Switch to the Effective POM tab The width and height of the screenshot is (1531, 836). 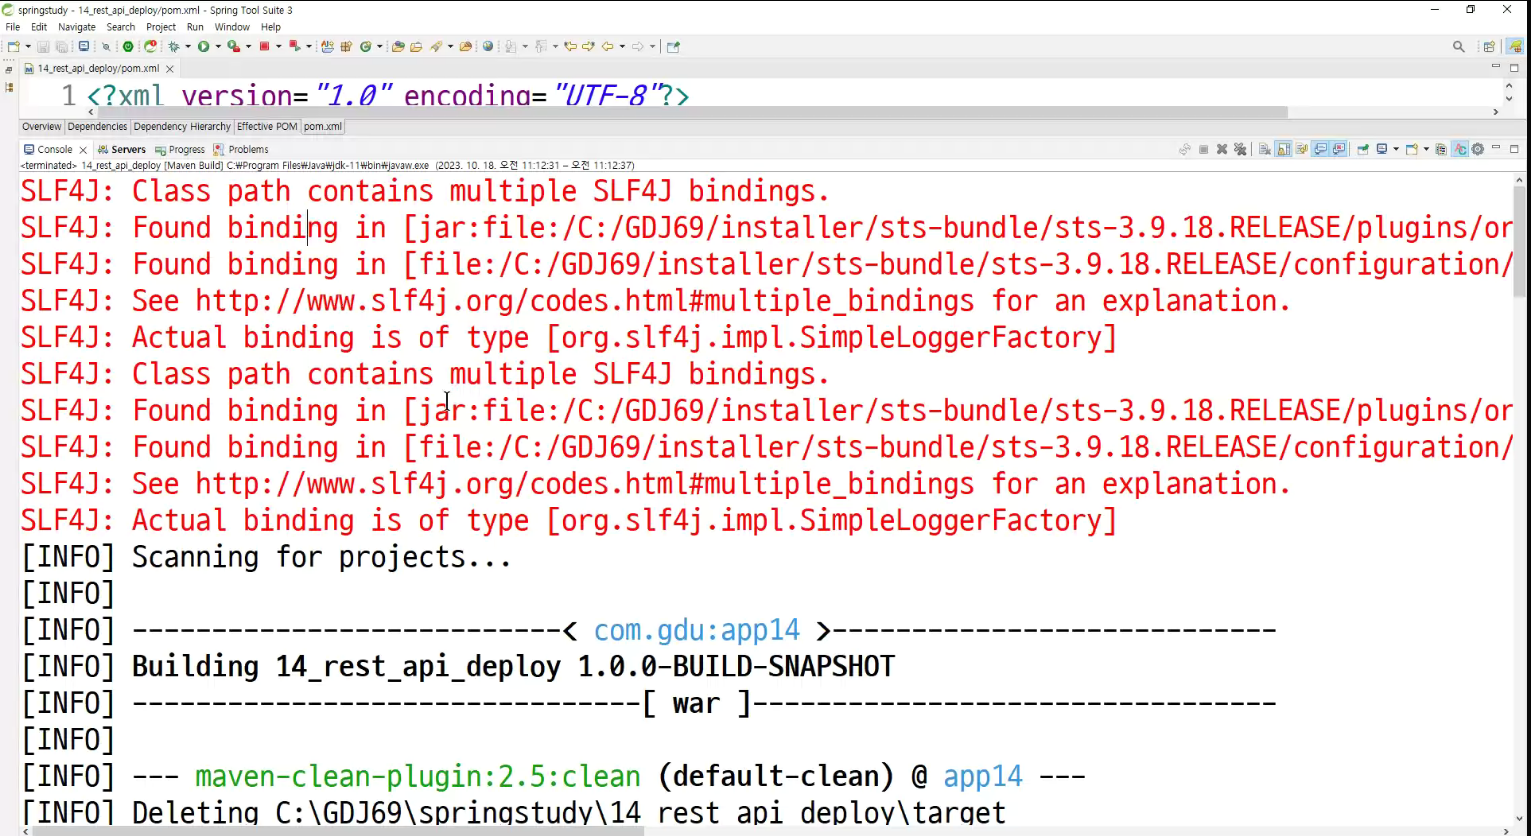[x=267, y=127]
